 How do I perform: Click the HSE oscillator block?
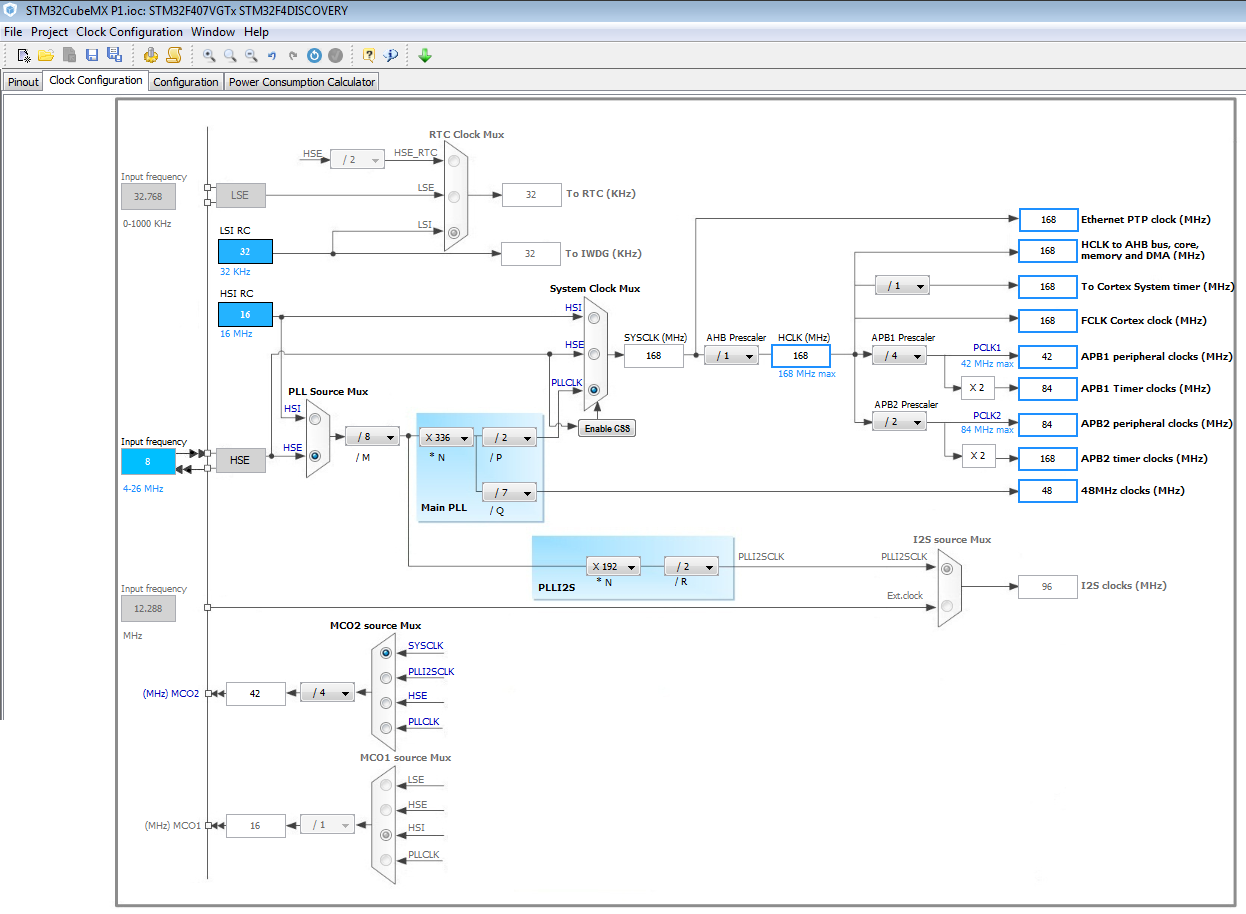(240, 460)
